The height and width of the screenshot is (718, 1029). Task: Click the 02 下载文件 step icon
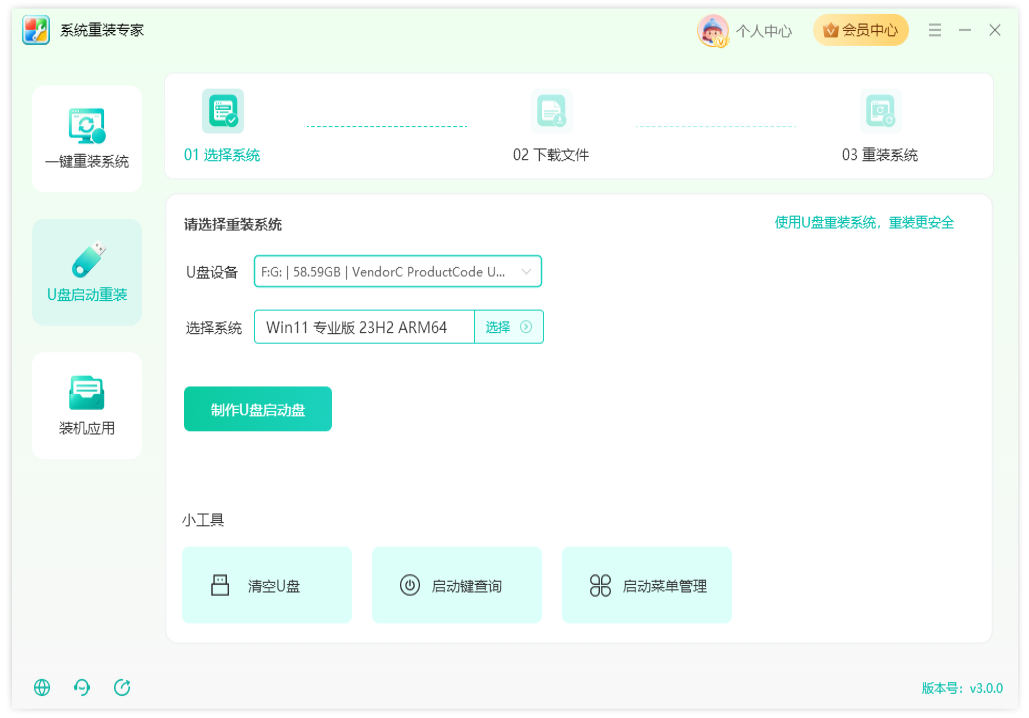point(551,111)
